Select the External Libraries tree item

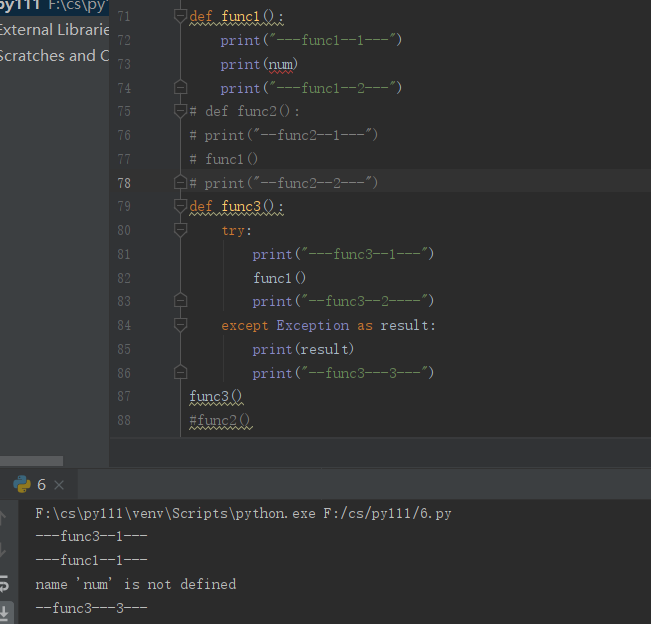54,30
